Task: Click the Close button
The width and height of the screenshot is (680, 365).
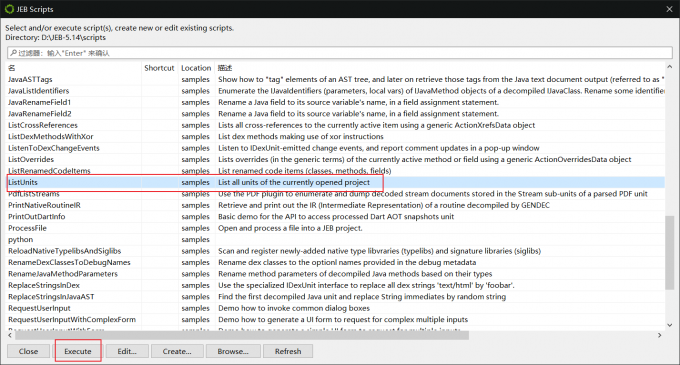Action: click(28, 351)
